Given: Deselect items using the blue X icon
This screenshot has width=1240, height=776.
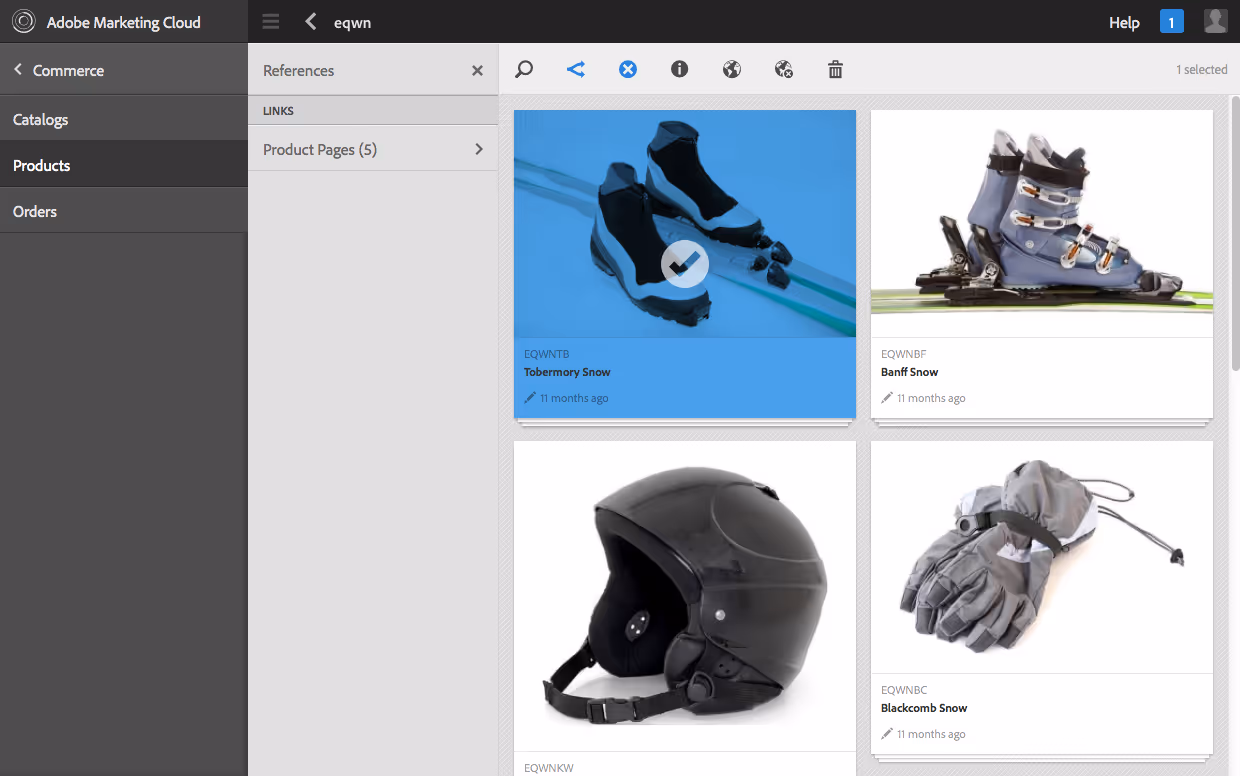Looking at the screenshot, I should (628, 69).
